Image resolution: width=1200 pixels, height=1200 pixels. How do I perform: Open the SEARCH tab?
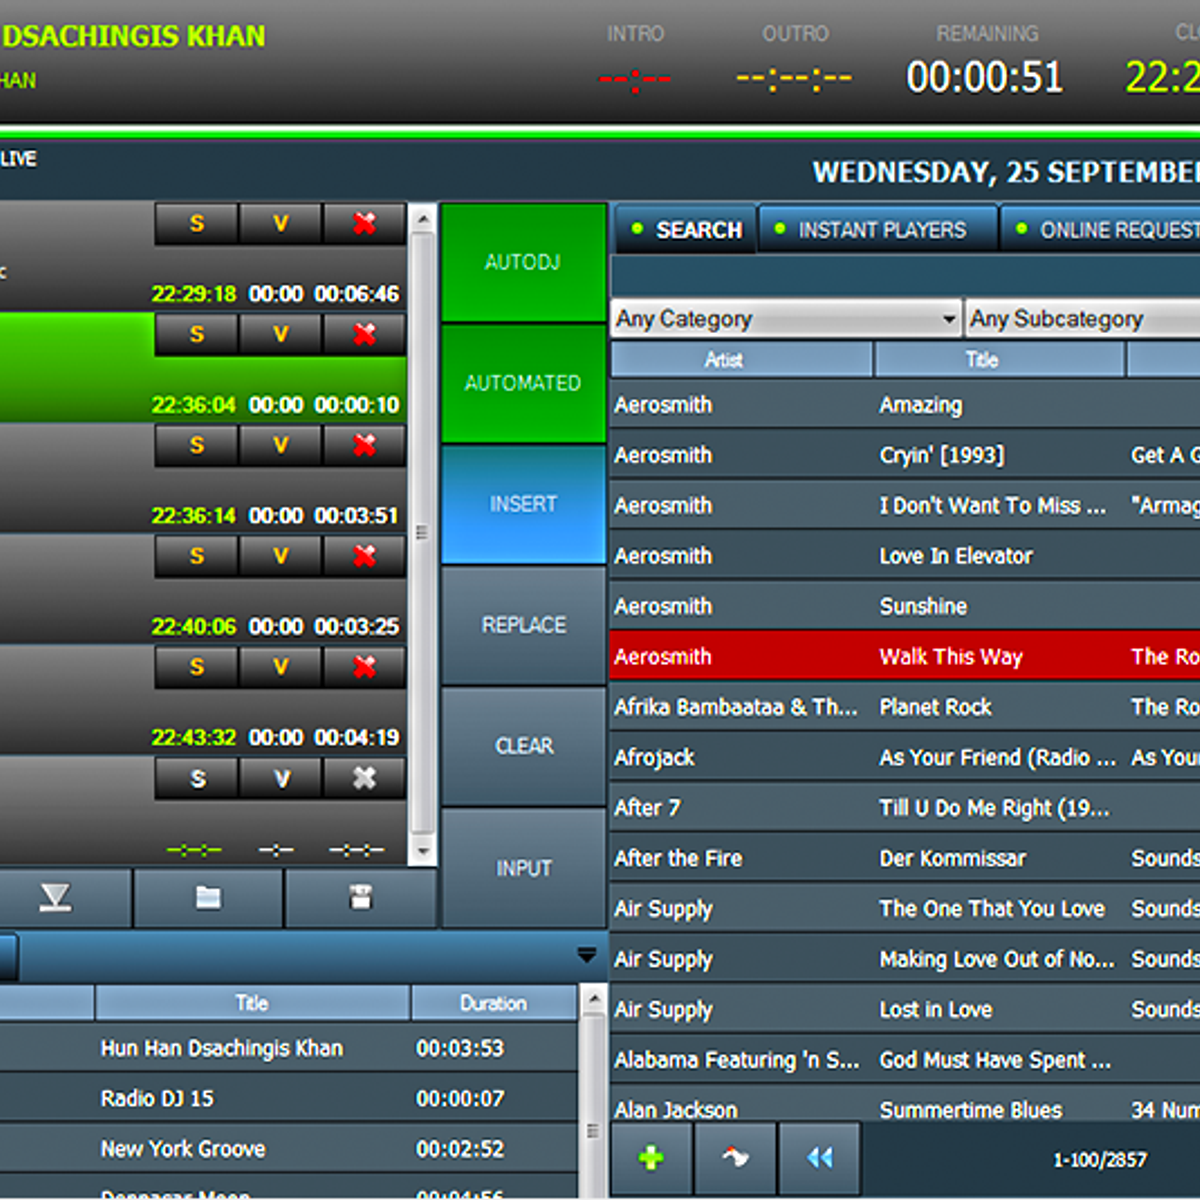point(686,230)
